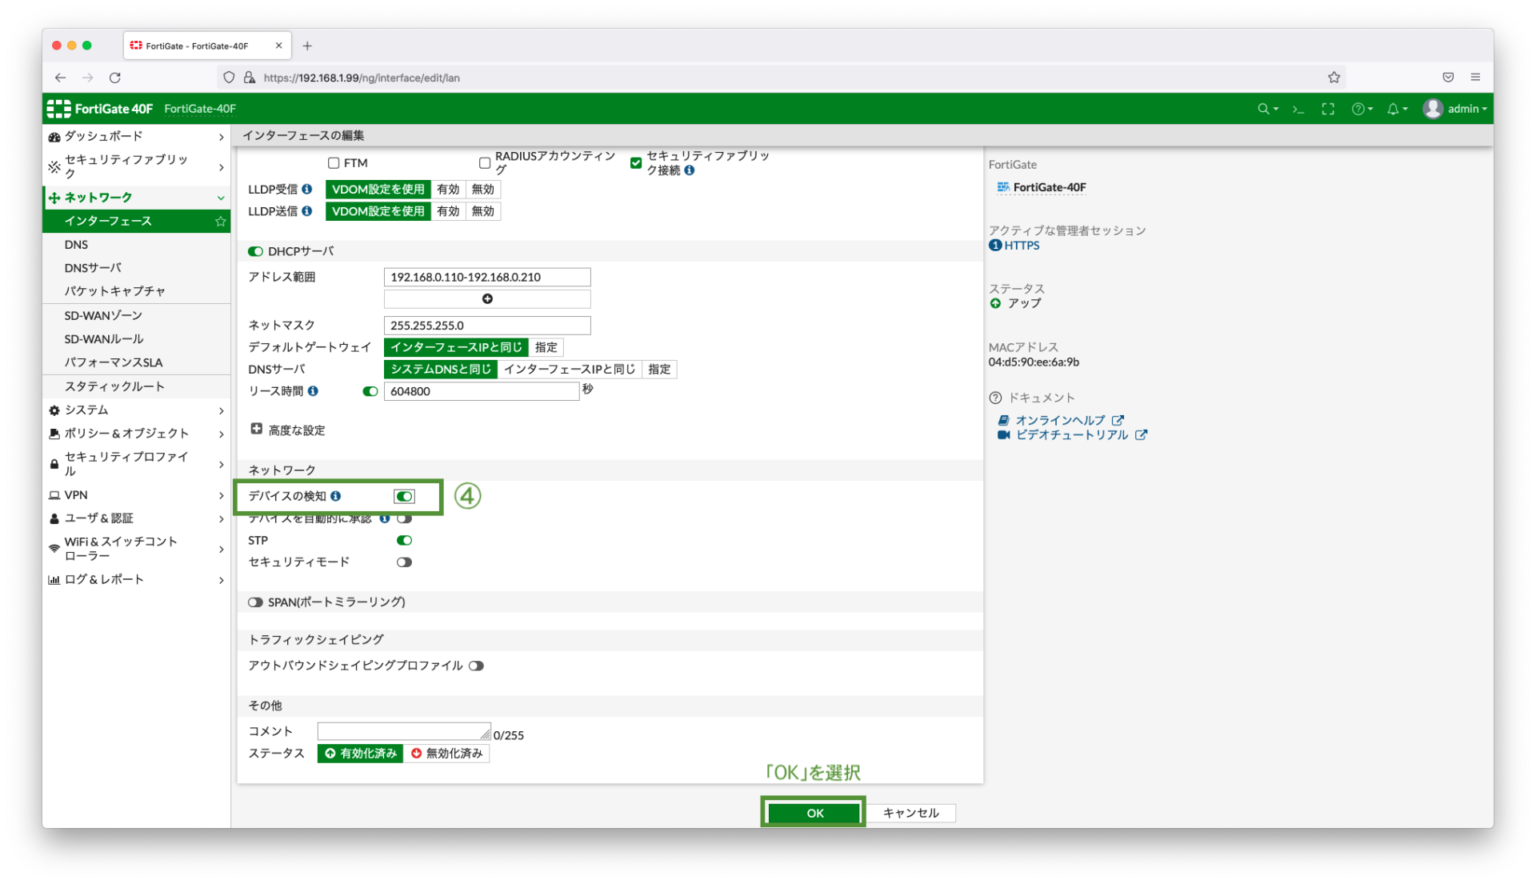Viewport: 1536px width, 884px height.
Task: Open the notifications bell icon
Action: point(1394,108)
